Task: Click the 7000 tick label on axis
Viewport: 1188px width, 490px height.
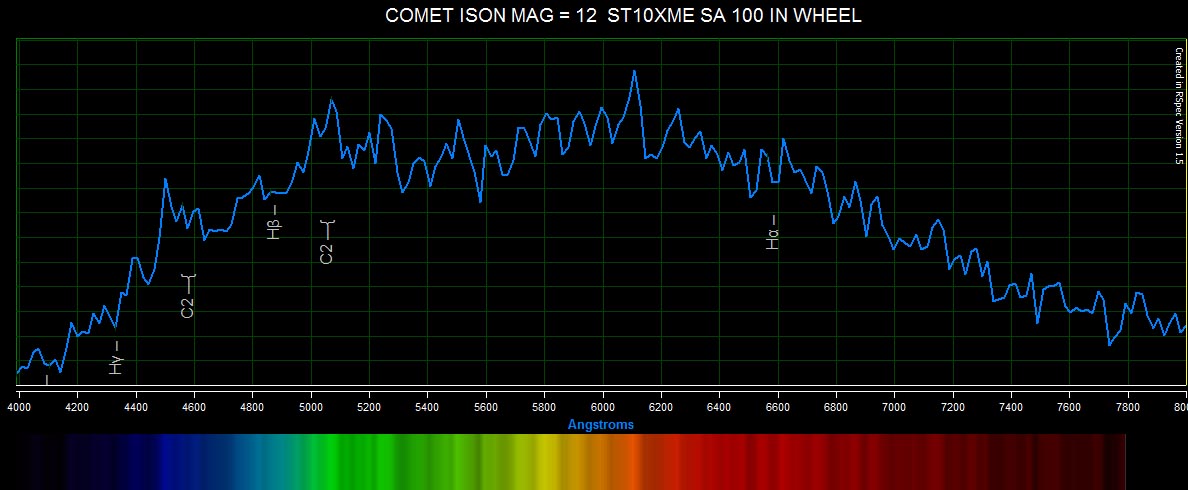Action: pyautogui.click(x=894, y=407)
